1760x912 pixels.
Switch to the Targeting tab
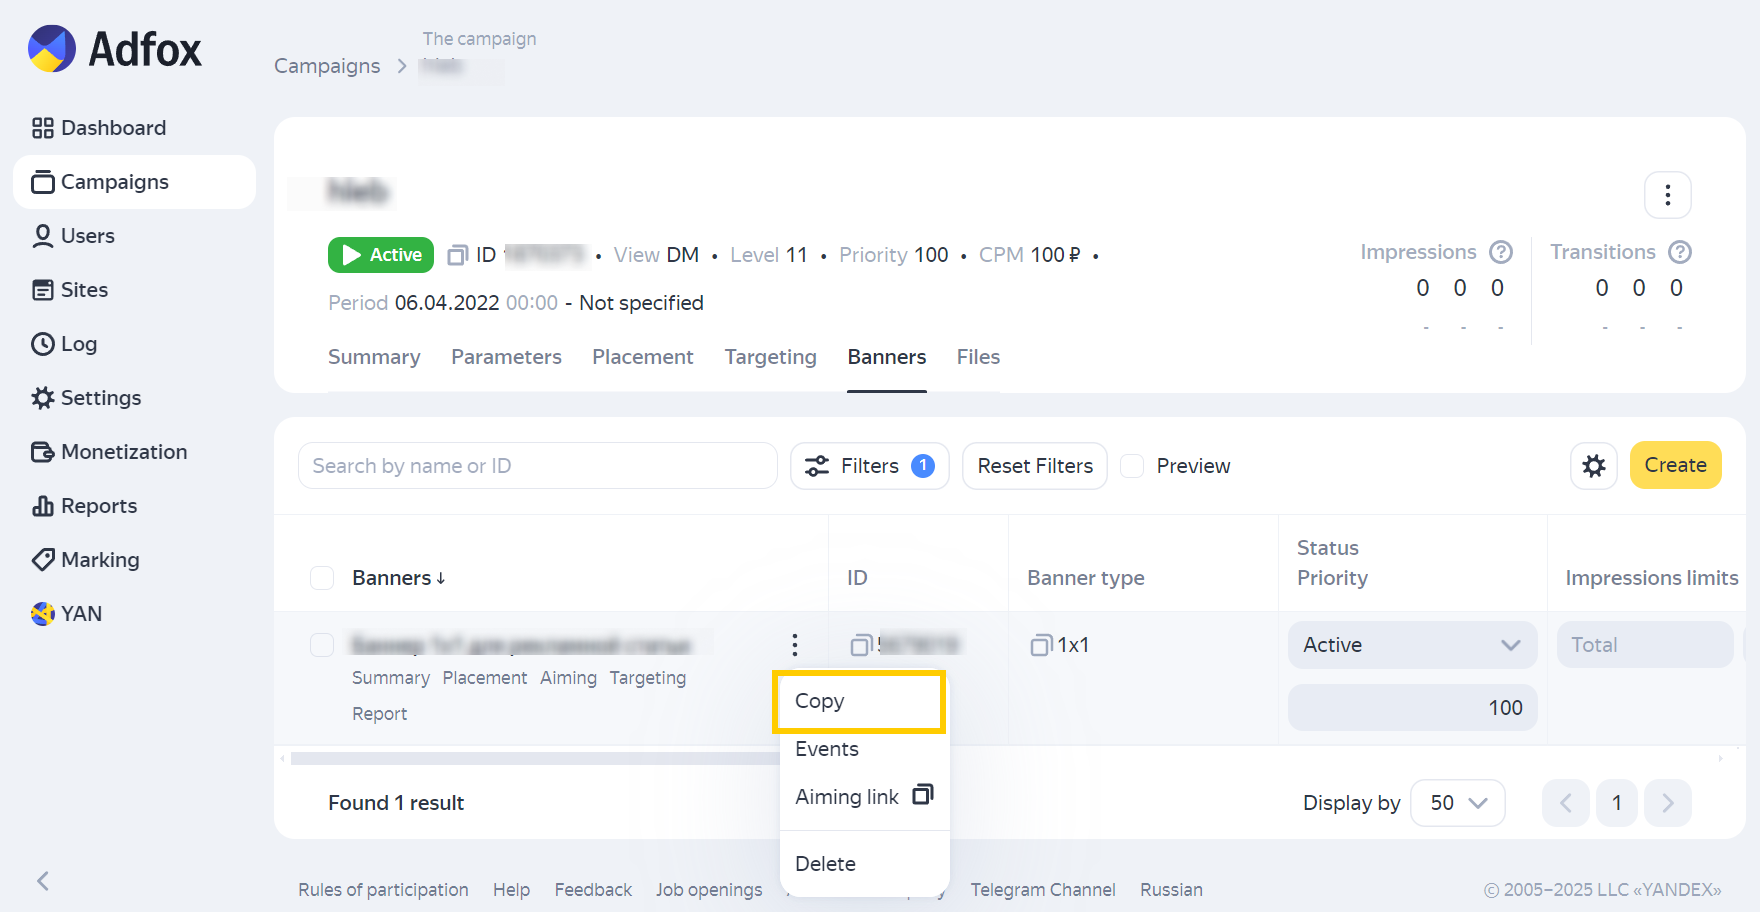[x=770, y=357]
